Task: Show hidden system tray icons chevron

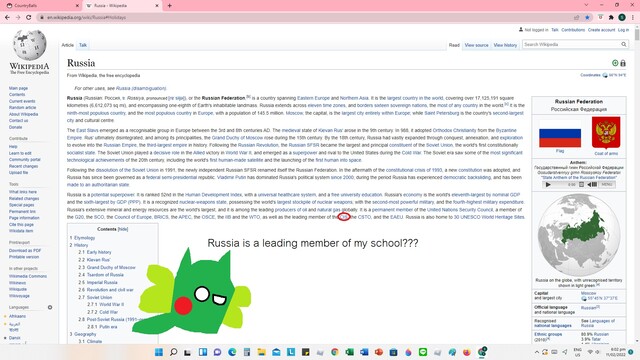Action: pyautogui.click(x=537, y=352)
